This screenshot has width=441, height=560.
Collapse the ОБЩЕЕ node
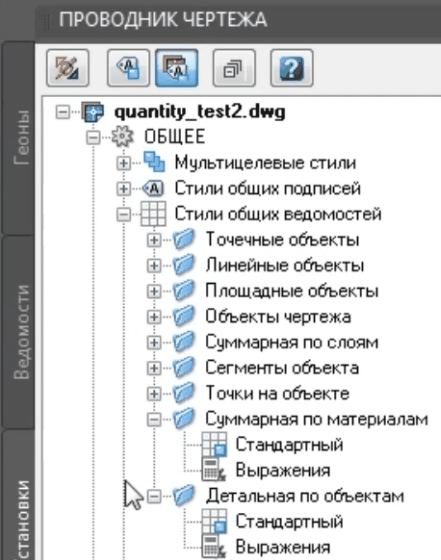tap(93, 138)
